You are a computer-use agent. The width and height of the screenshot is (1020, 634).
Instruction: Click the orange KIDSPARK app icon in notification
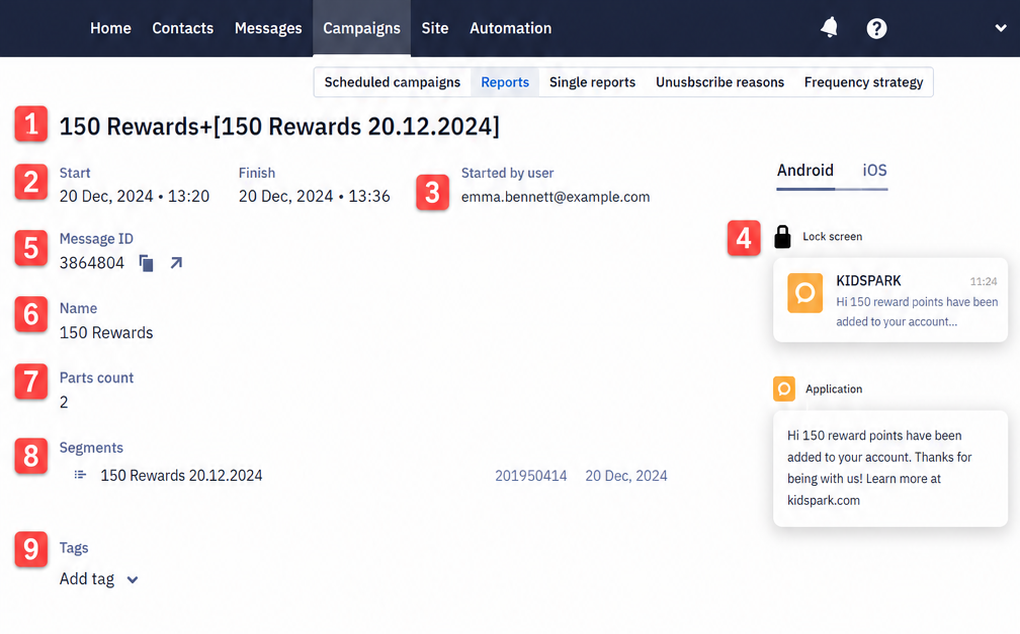(805, 293)
